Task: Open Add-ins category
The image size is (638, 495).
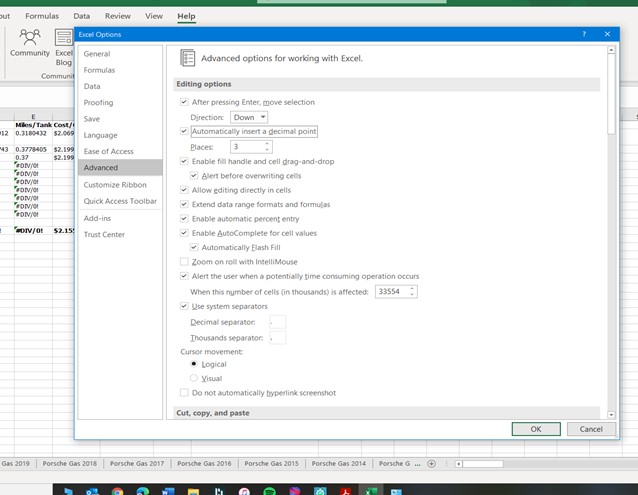Action: (x=120, y=218)
